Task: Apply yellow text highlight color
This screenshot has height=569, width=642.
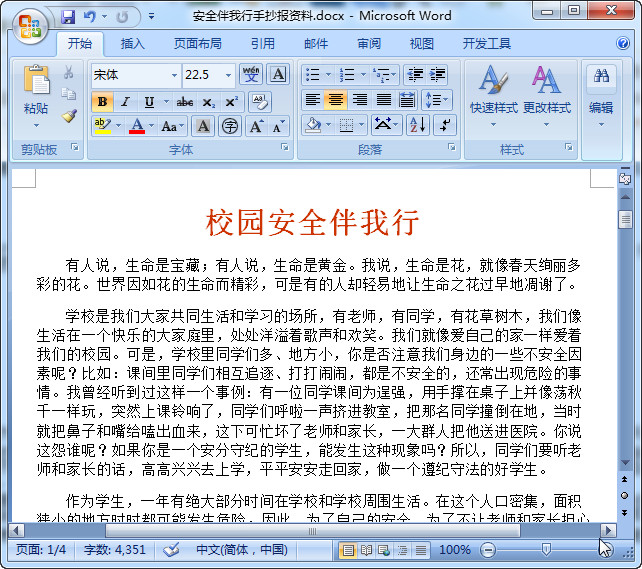Action: pos(102,126)
